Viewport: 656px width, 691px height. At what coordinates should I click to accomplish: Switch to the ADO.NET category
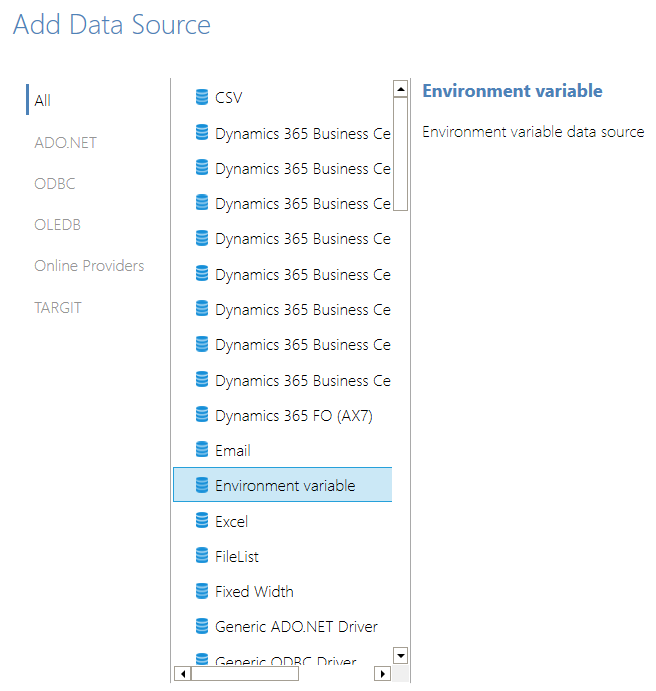[65, 142]
